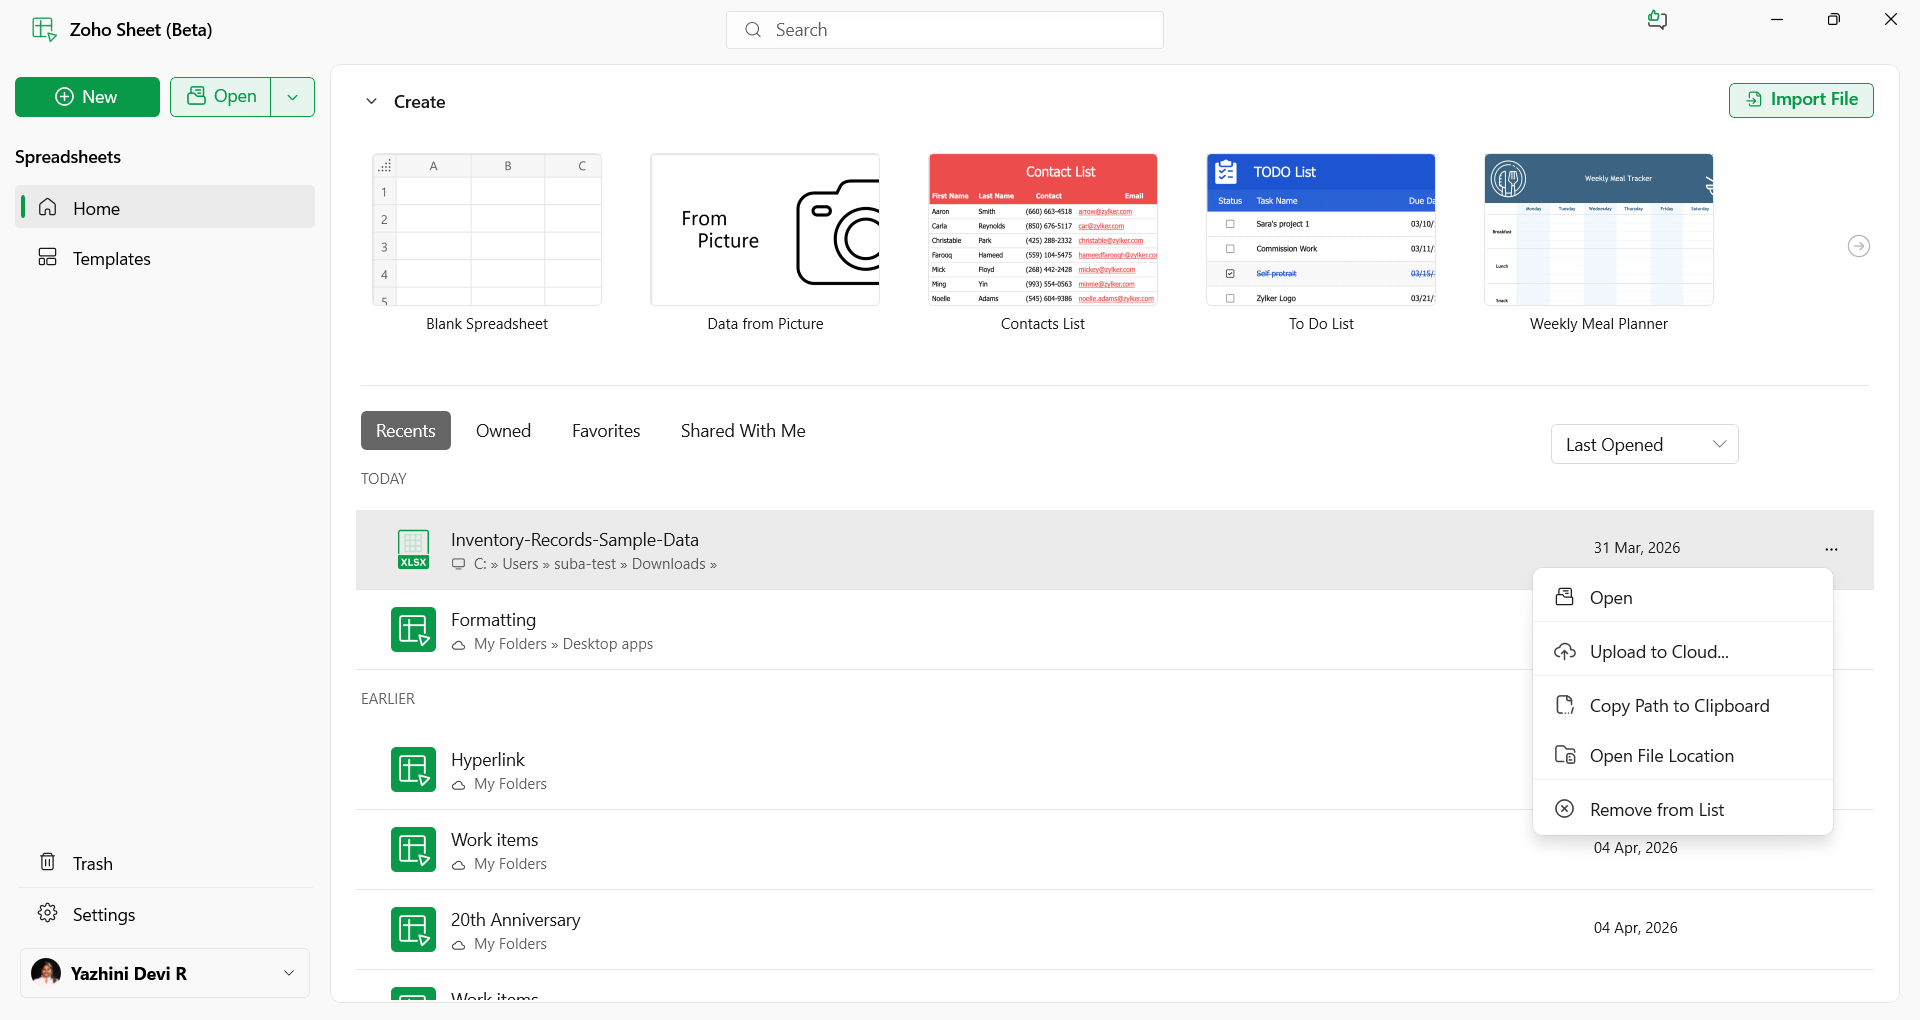The height and width of the screenshot is (1020, 1920).
Task: Click the Zoho Sheet app logo
Action: pos(44,30)
